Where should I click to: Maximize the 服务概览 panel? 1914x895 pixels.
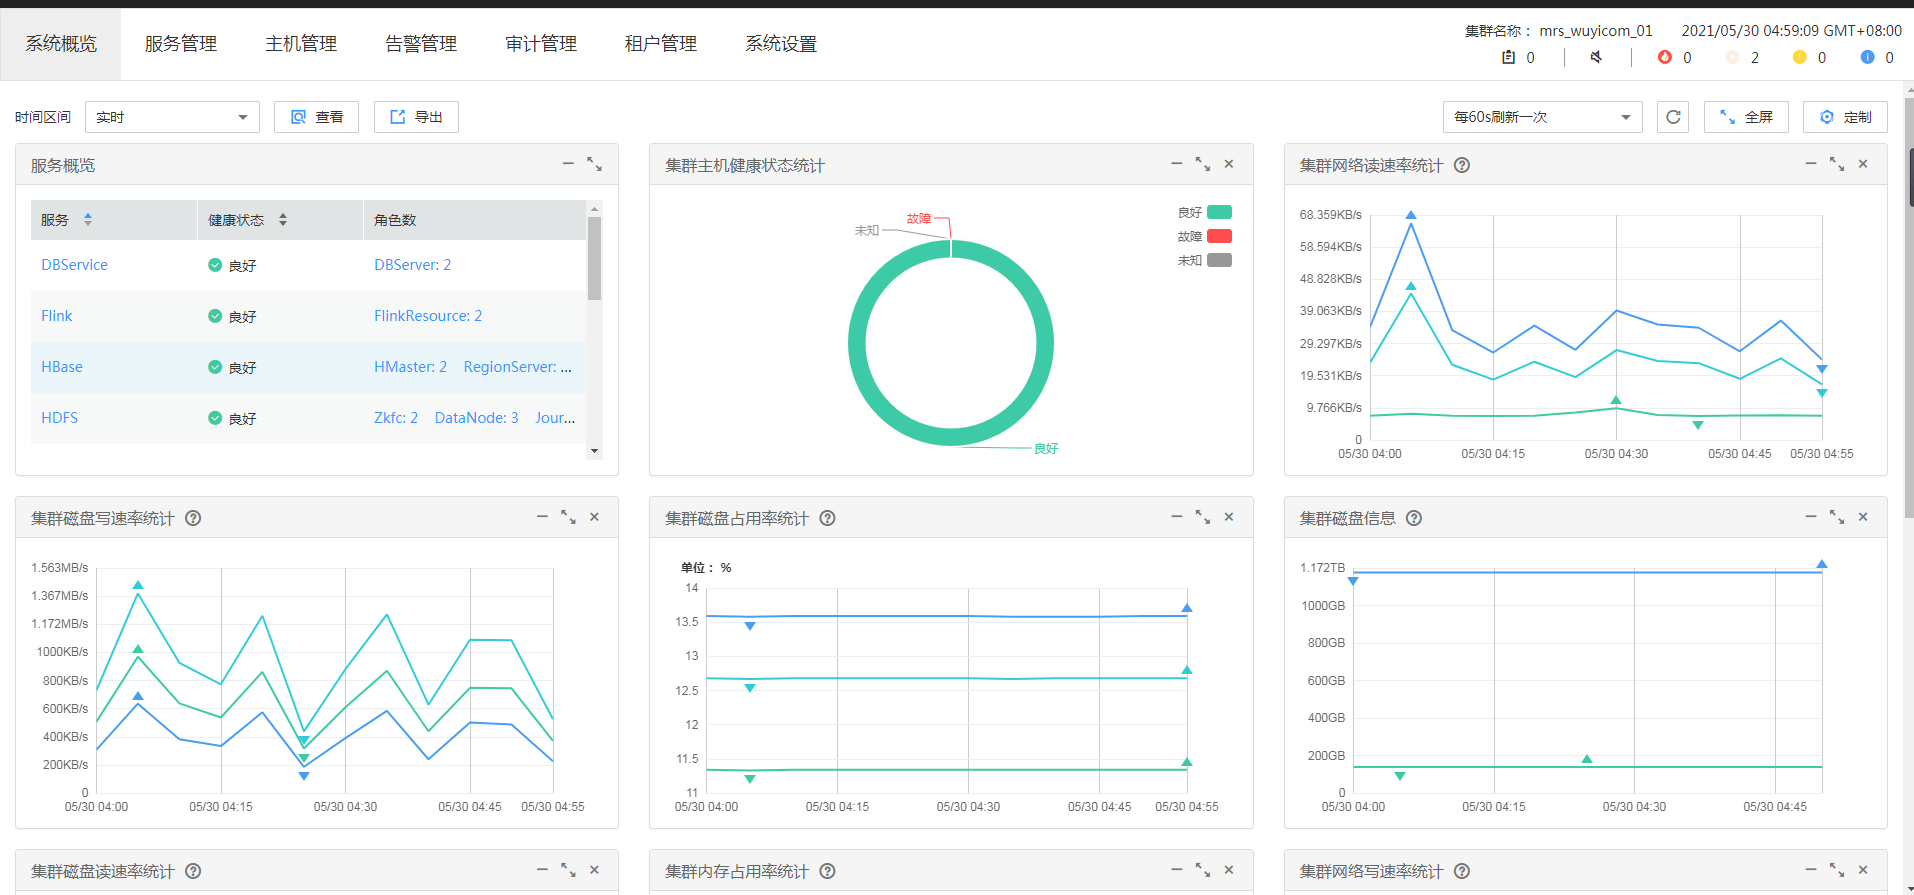(x=594, y=164)
